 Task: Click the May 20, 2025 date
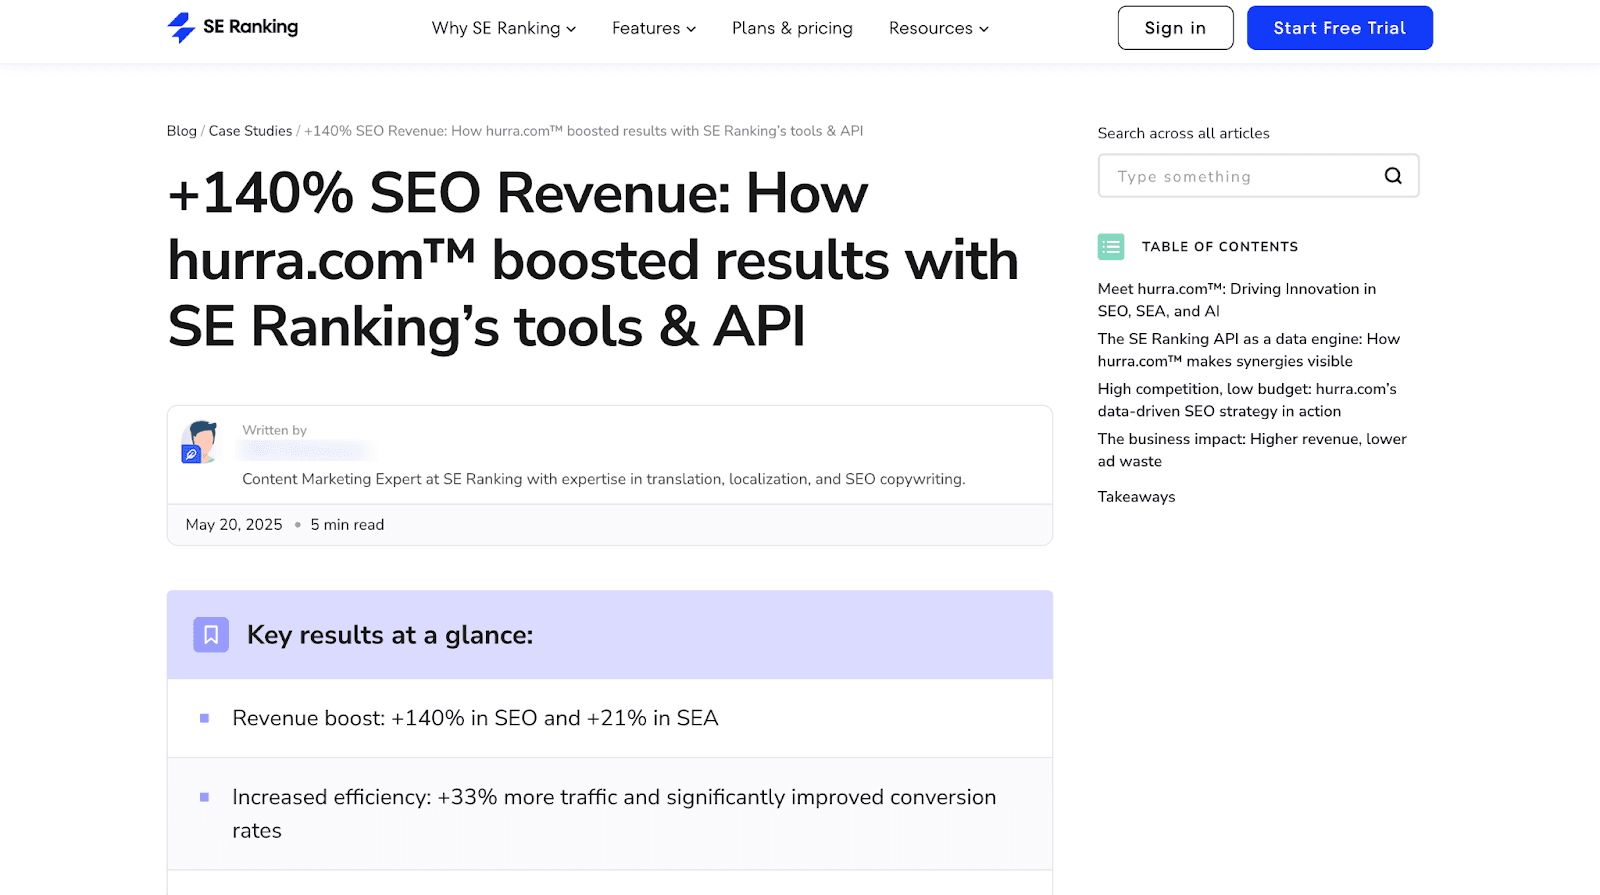(234, 525)
